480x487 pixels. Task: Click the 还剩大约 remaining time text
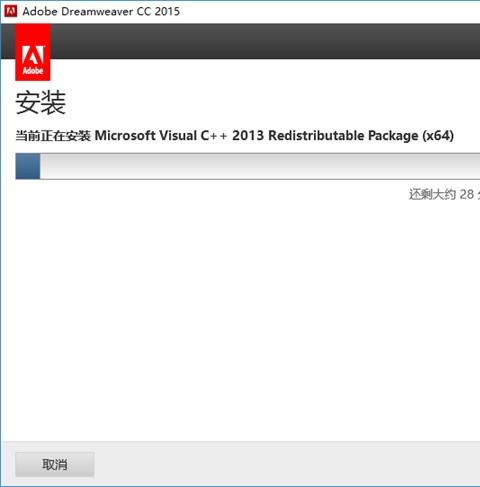coord(432,194)
